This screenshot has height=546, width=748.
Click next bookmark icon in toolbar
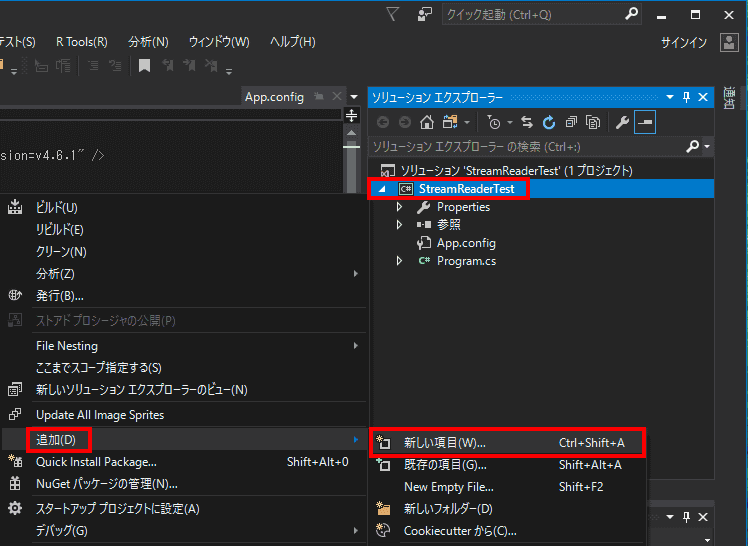pos(189,65)
